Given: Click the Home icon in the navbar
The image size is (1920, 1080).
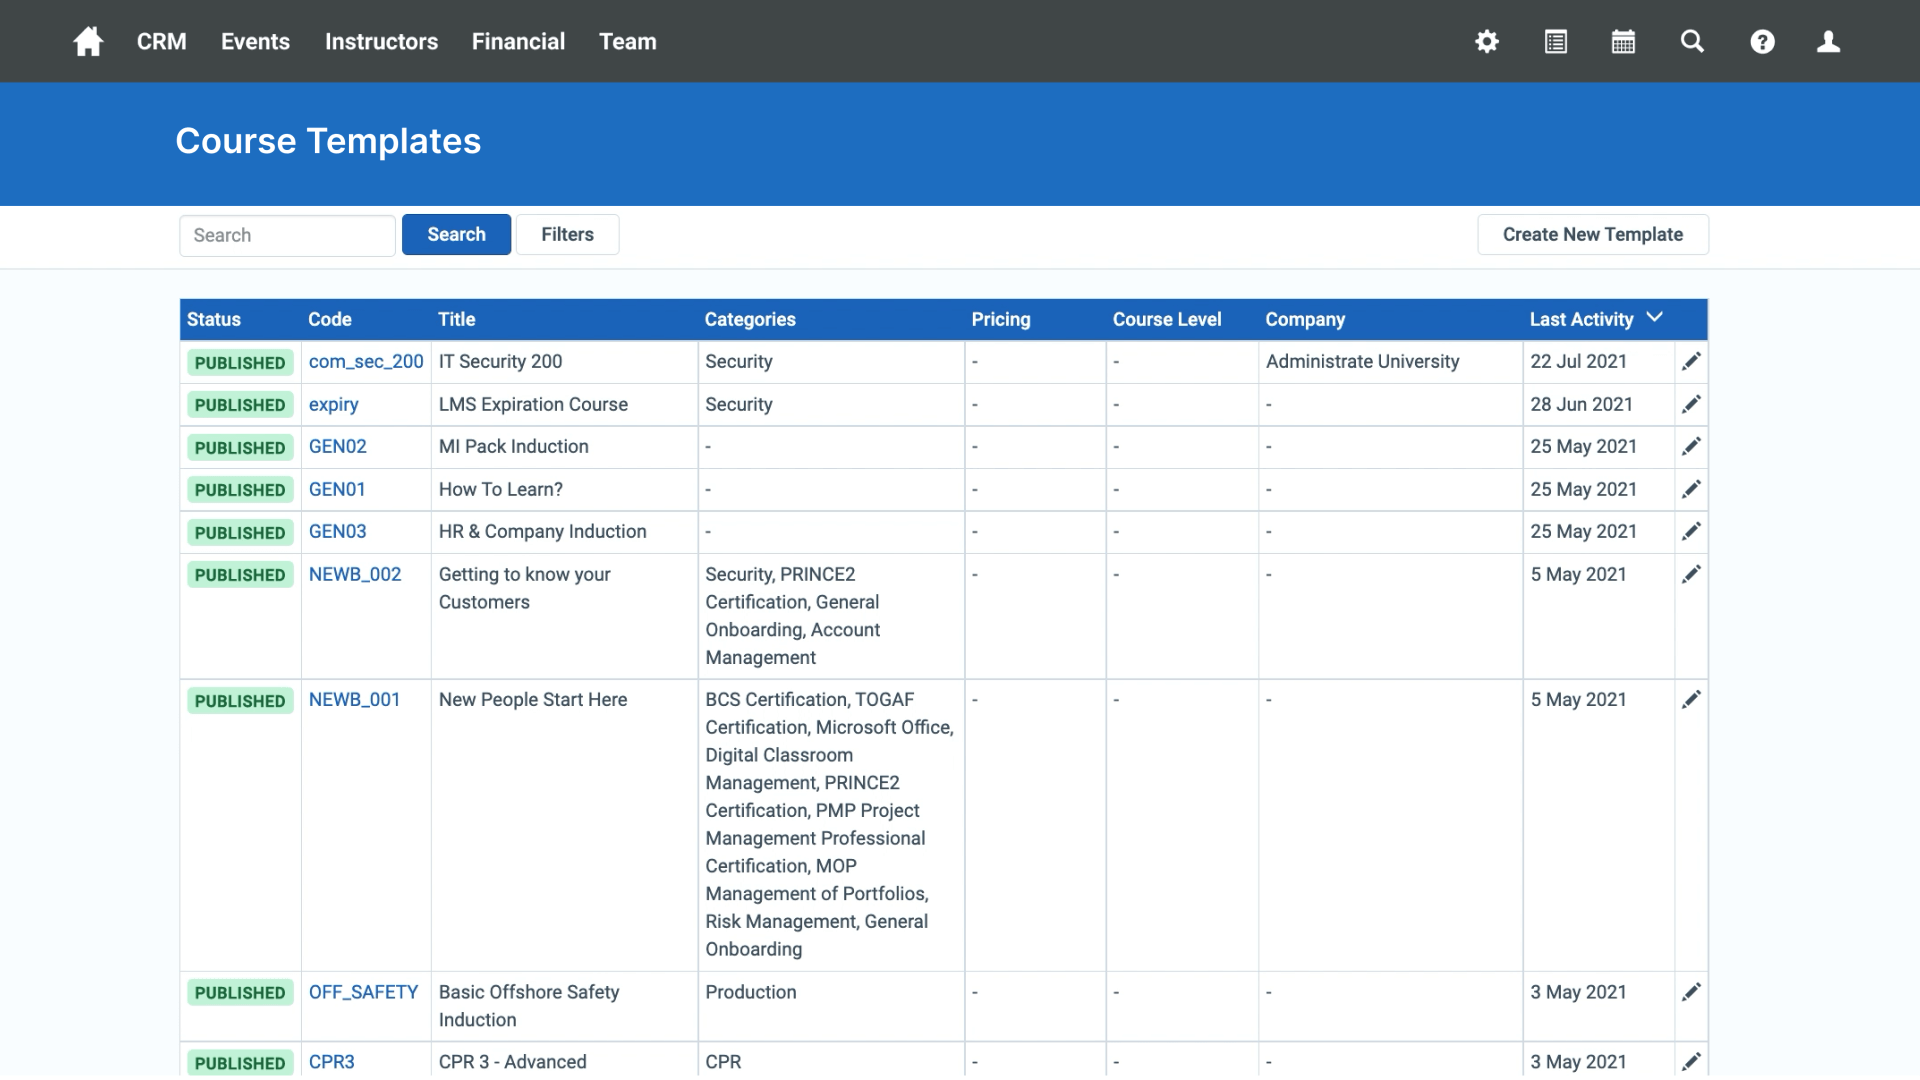Looking at the screenshot, I should pyautogui.click(x=88, y=41).
